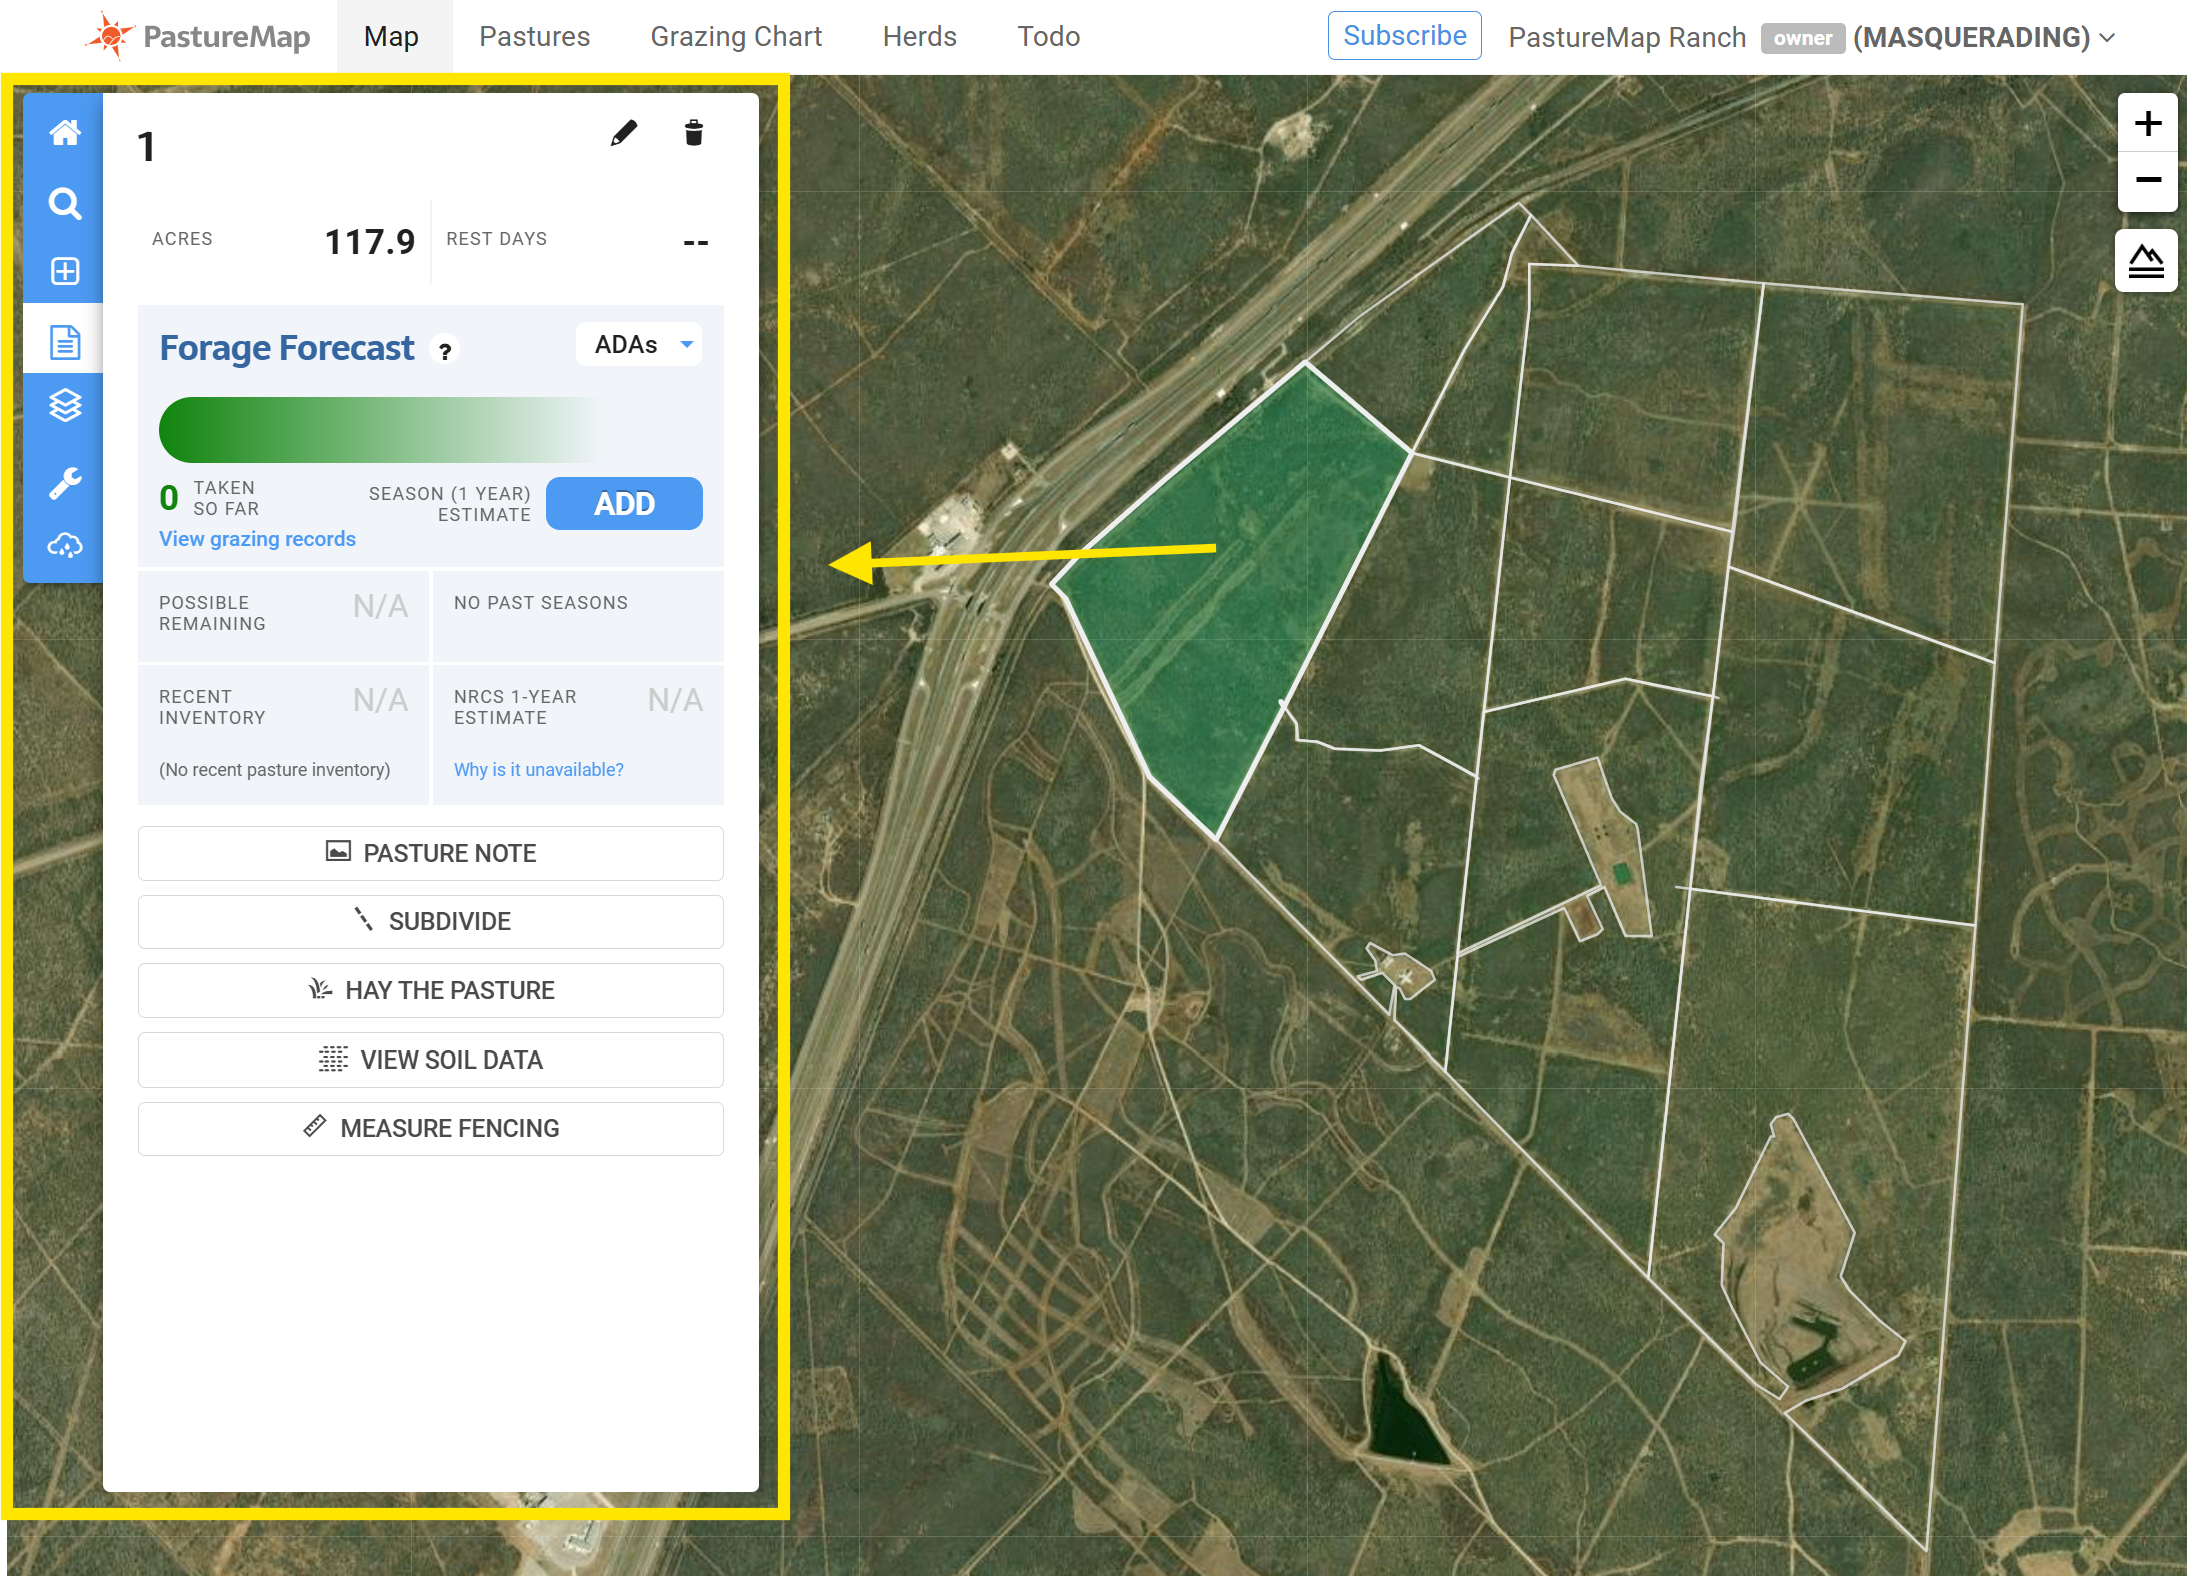Open the ADAs units dropdown
The height and width of the screenshot is (1576, 2187).
pyautogui.click(x=639, y=344)
